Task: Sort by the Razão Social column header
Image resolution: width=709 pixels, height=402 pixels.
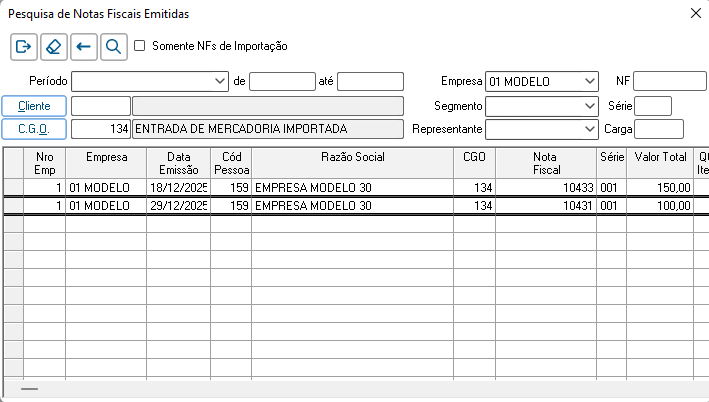Action: 353,157
